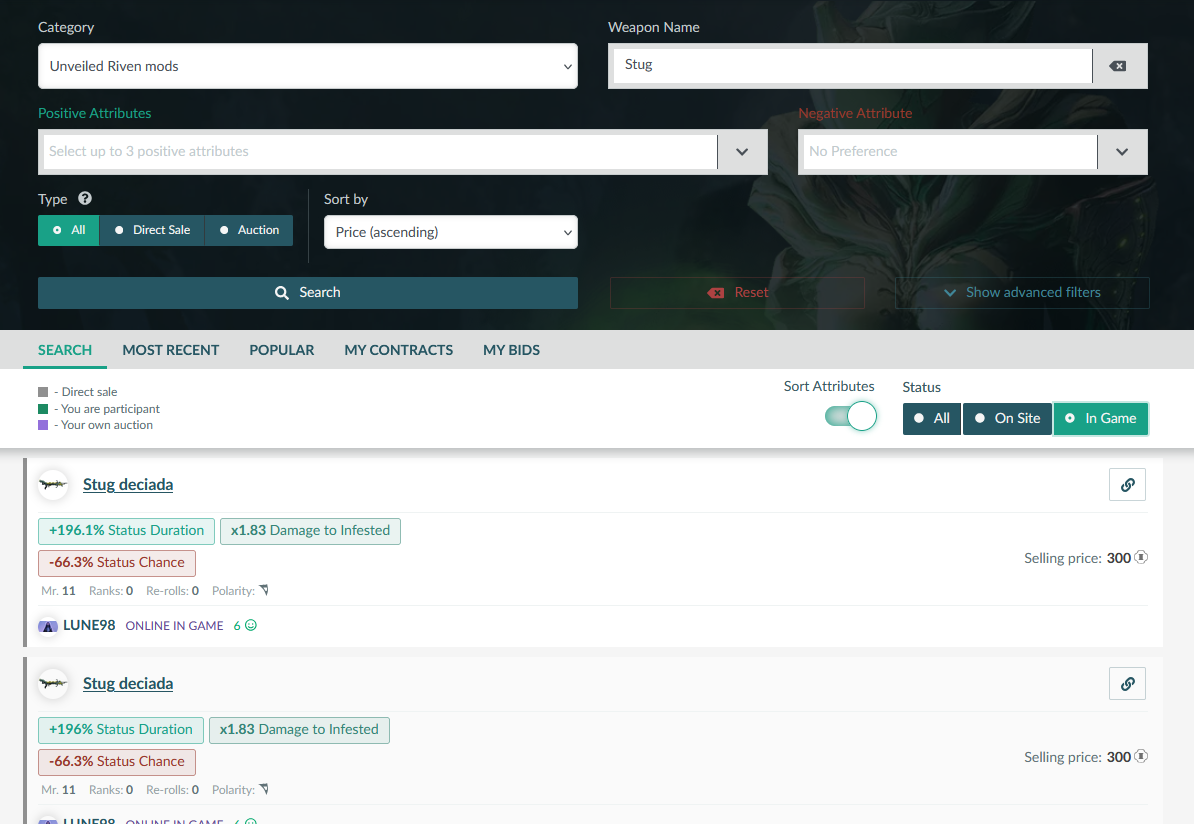The height and width of the screenshot is (824, 1194).
Task: Expand Negative Attribute chevron
Action: point(1122,152)
